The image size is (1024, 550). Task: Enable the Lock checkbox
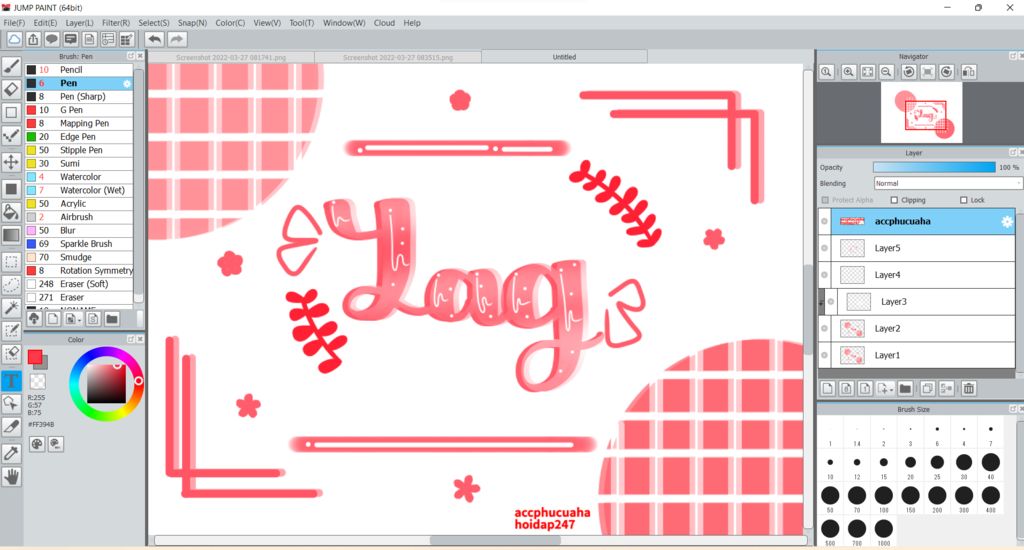963,200
